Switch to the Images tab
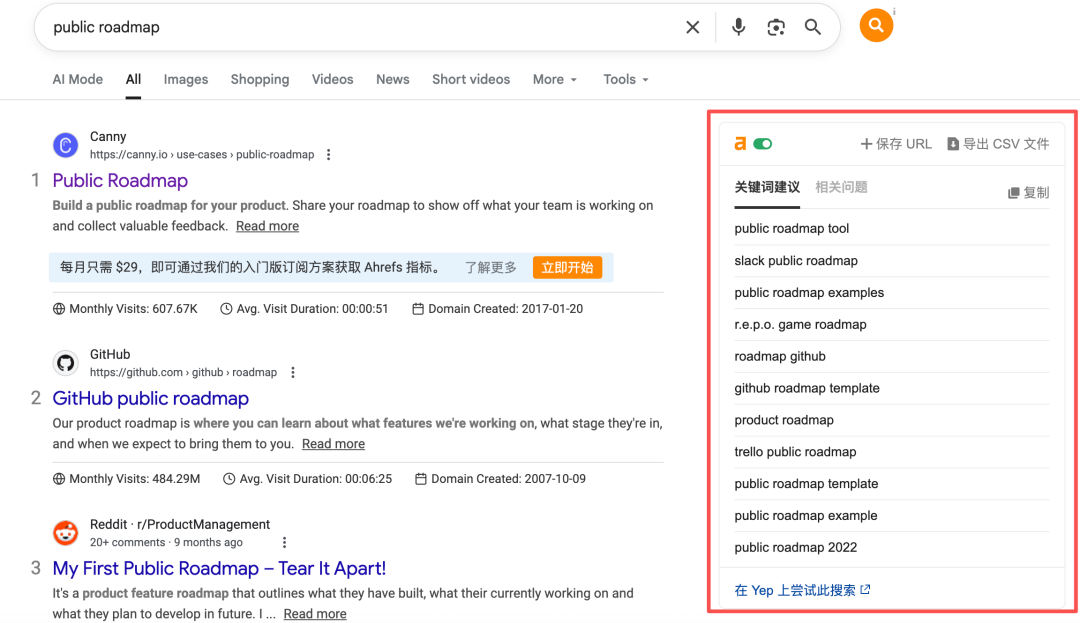Viewport: 1080px width, 623px height. pos(186,80)
